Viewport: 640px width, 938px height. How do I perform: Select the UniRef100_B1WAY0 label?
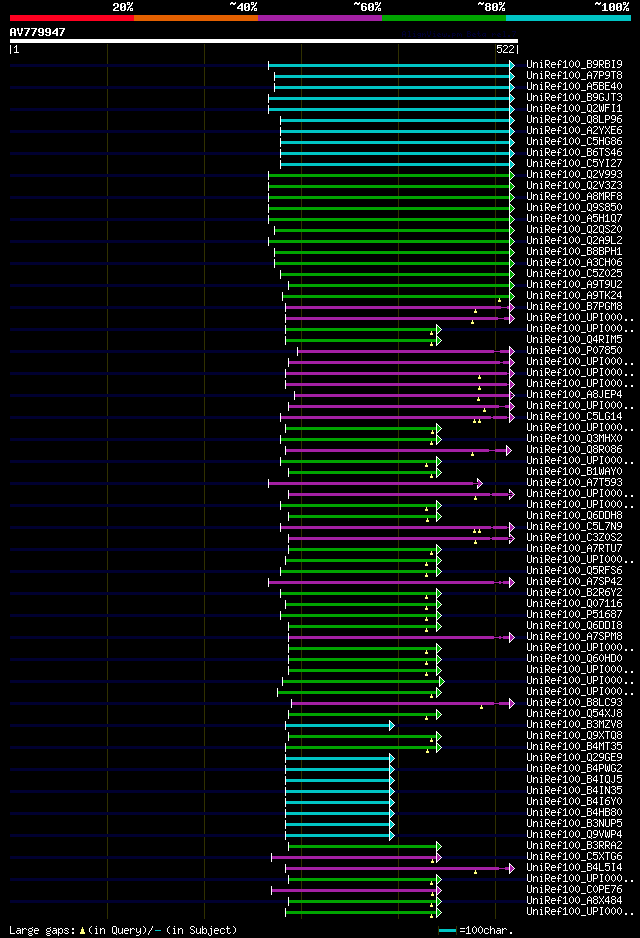(574, 472)
